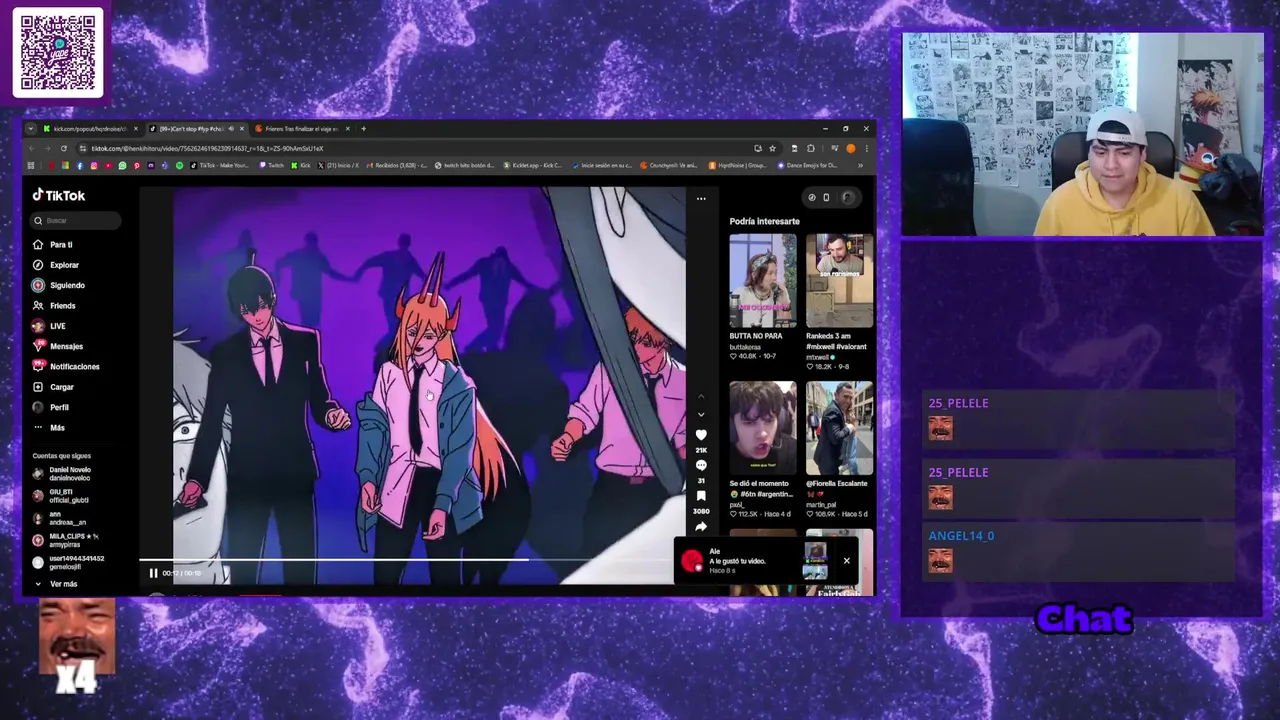The image size is (1280, 720).
Task: Open Fiorella Escalante suggested video
Action: click(x=839, y=428)
